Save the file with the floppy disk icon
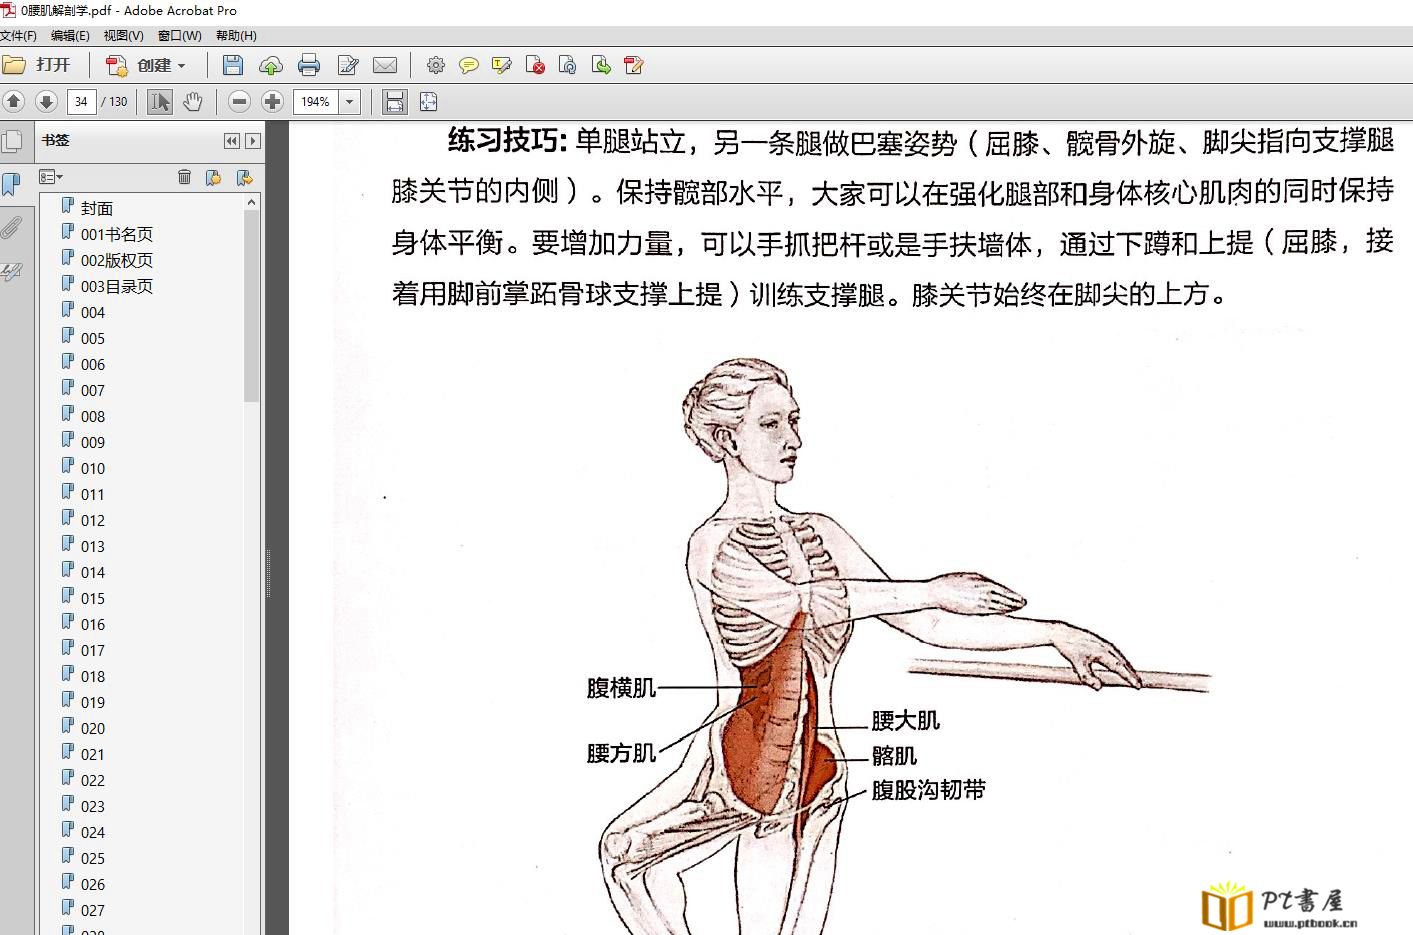 [x=233, y=65]
